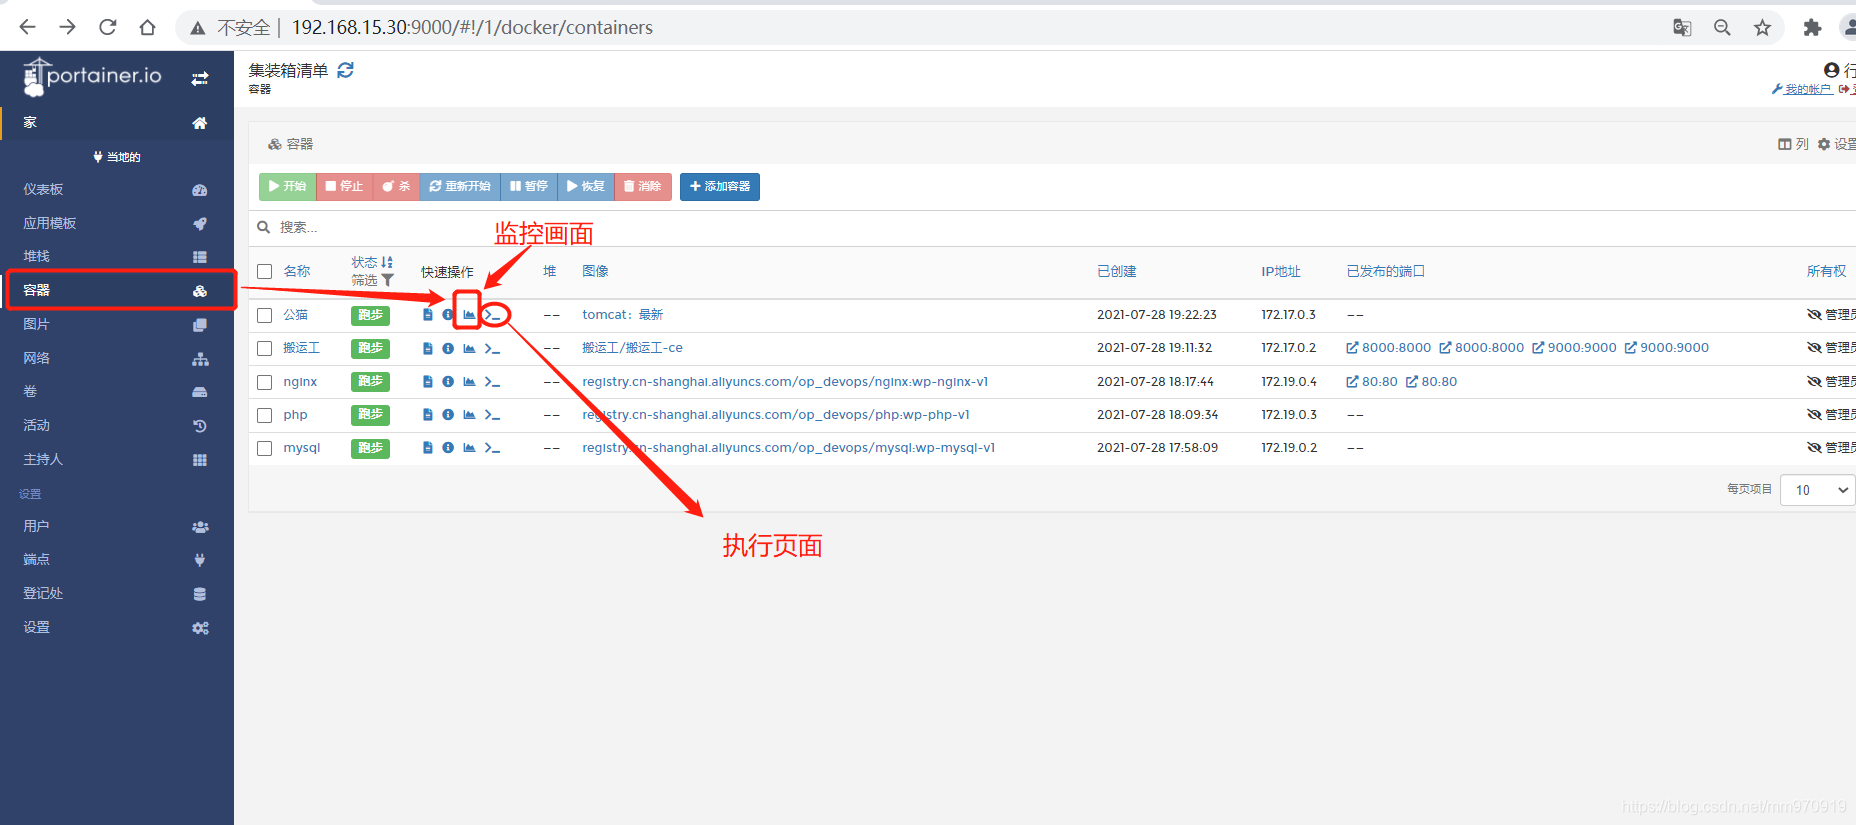
Task: Go to 仪表板 in the sidebar
Action: point(44,190)
